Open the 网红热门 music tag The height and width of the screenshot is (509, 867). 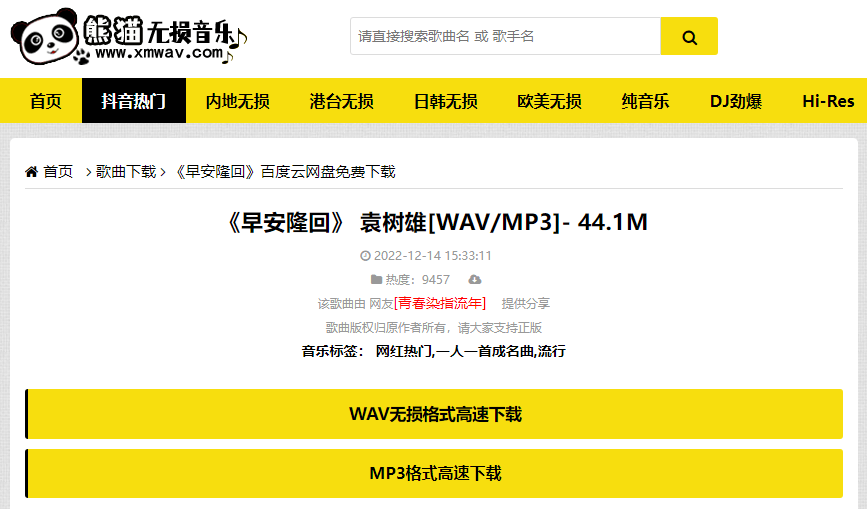coord(404,351)
